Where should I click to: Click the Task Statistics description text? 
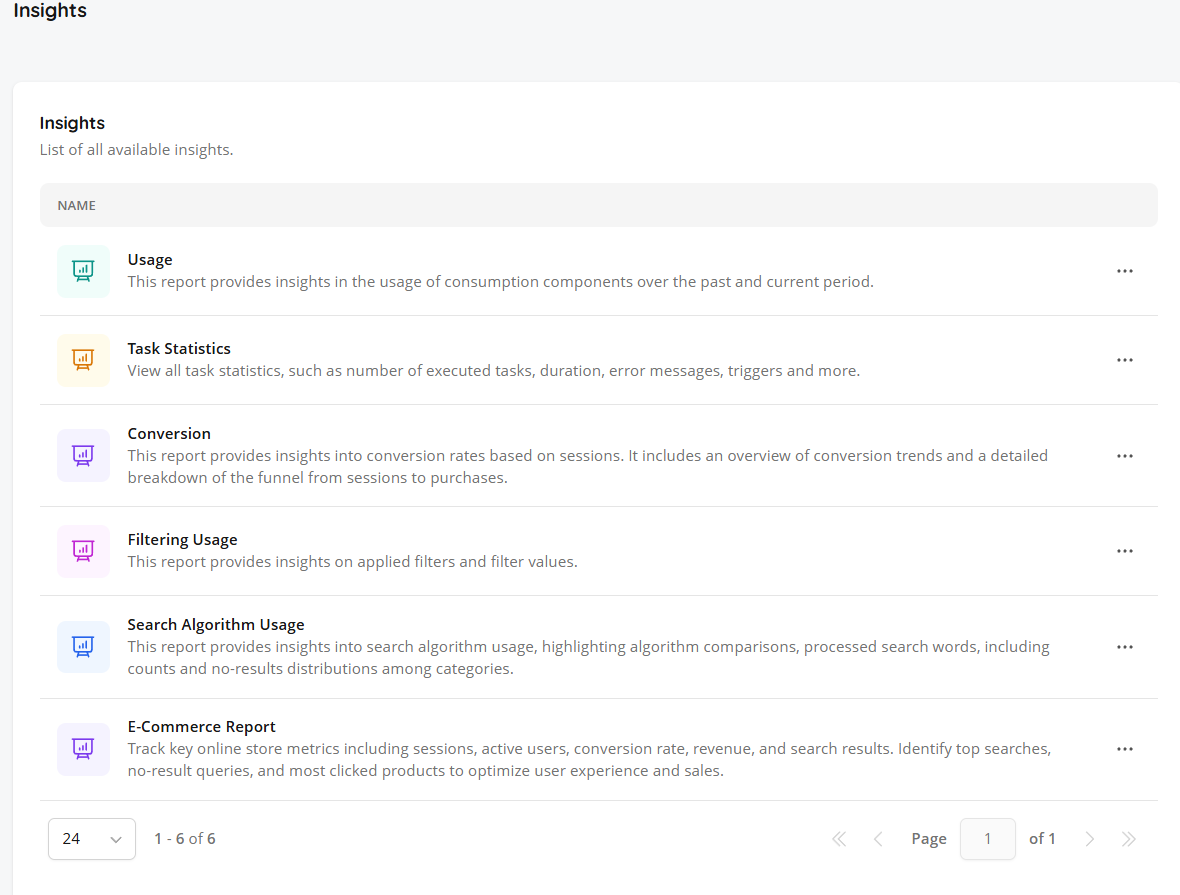point(494,370)
